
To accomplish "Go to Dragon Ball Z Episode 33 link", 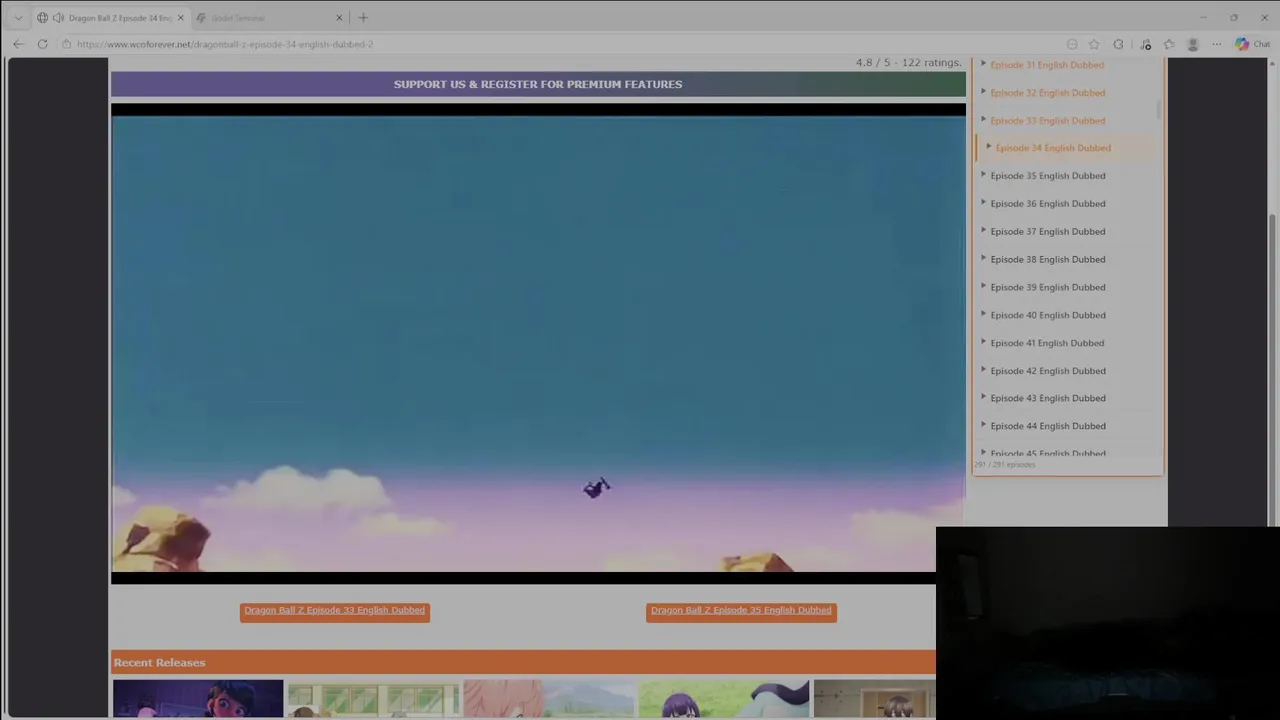I will coord(335,611).
